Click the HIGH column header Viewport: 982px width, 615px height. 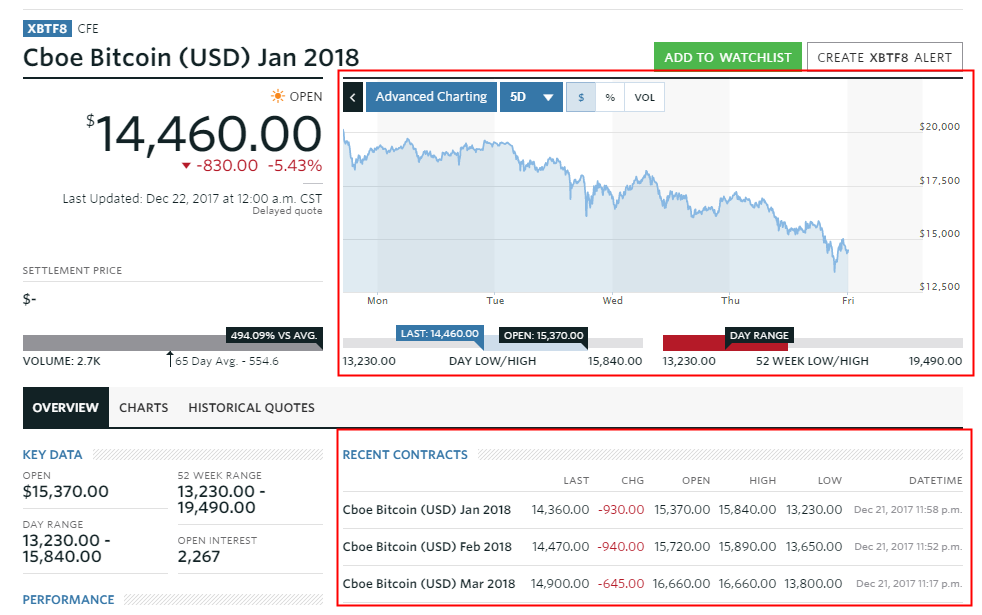[763, 480]
